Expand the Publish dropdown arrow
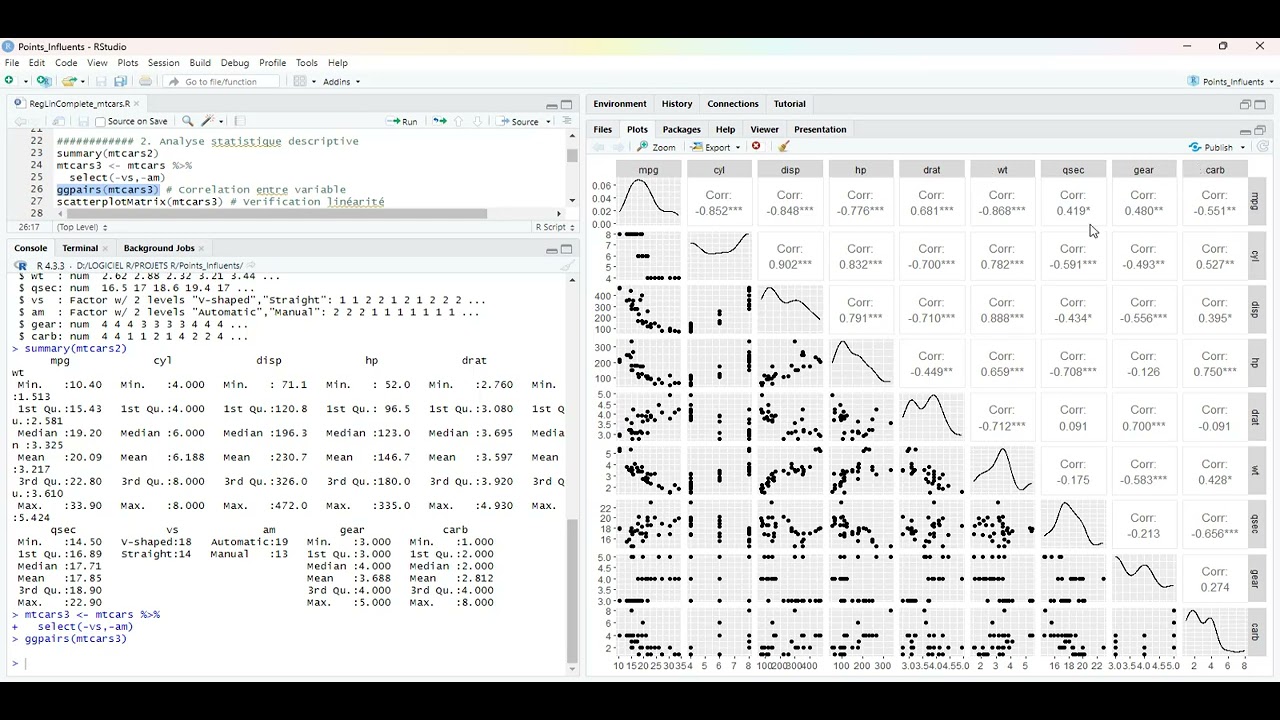The image size is (1280, 720). [1243, 147]
